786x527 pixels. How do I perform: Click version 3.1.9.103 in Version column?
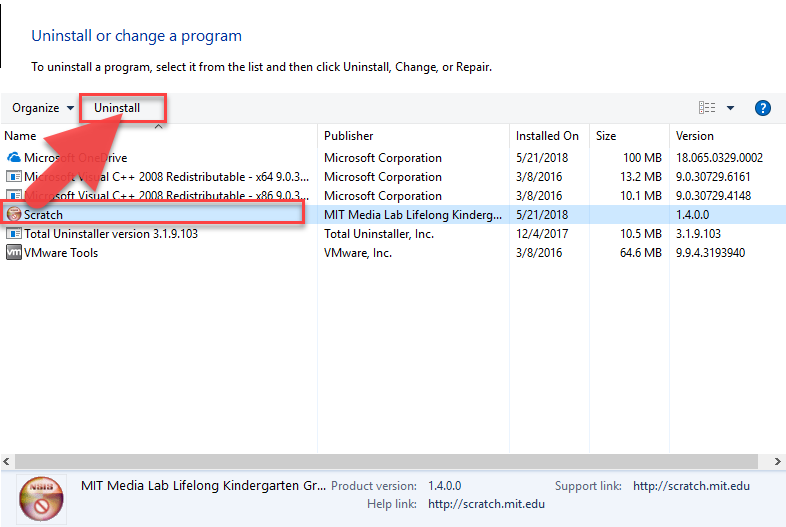(x=698, y=234)
